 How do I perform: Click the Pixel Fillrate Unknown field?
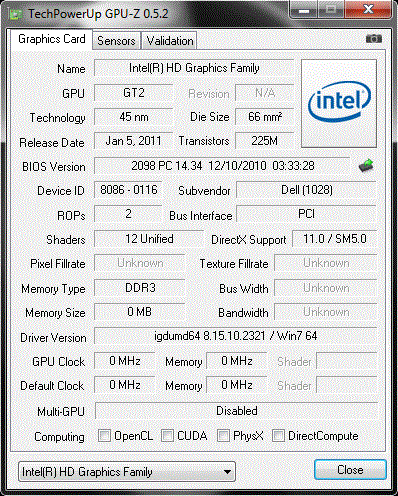pos(140,263)
